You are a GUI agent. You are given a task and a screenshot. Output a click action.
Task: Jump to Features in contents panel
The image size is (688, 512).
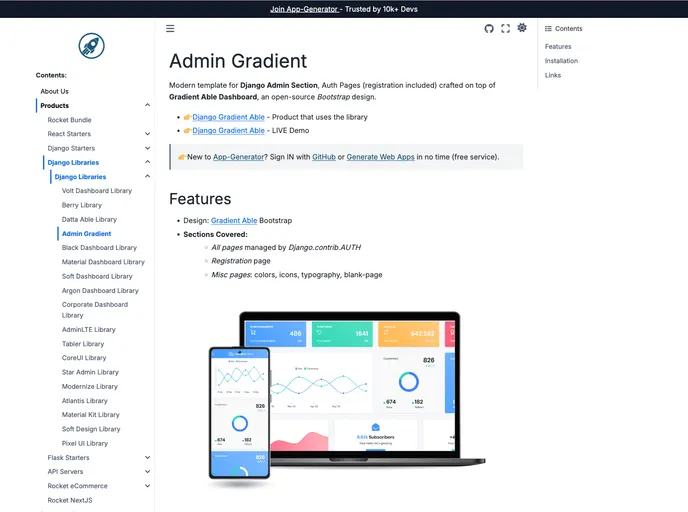pos(558,47)
